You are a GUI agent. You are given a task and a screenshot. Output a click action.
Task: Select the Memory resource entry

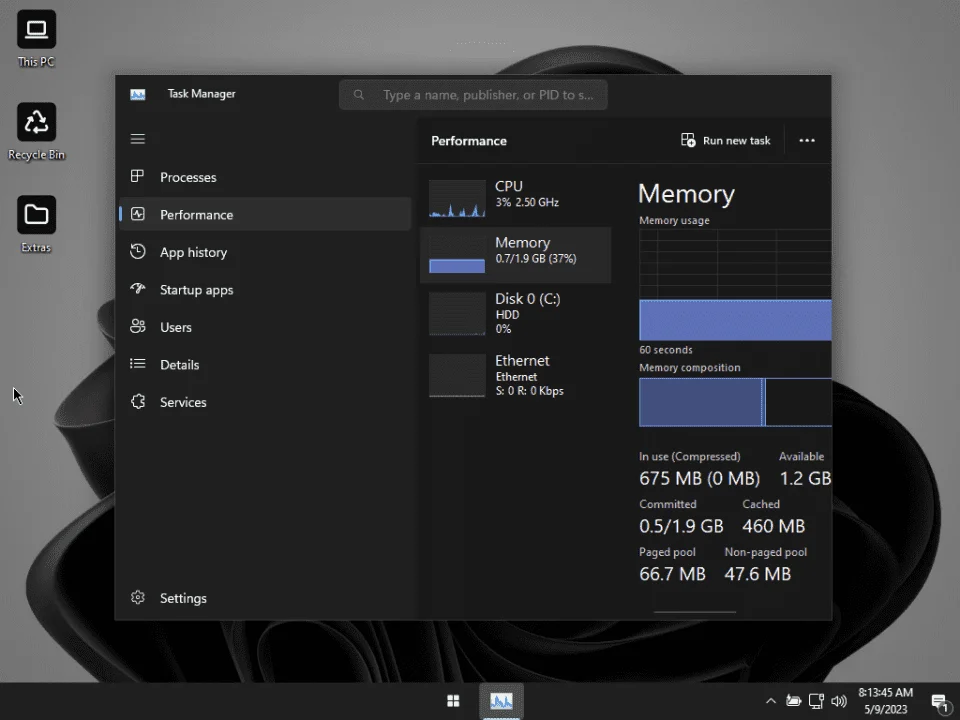pos(516,255)
